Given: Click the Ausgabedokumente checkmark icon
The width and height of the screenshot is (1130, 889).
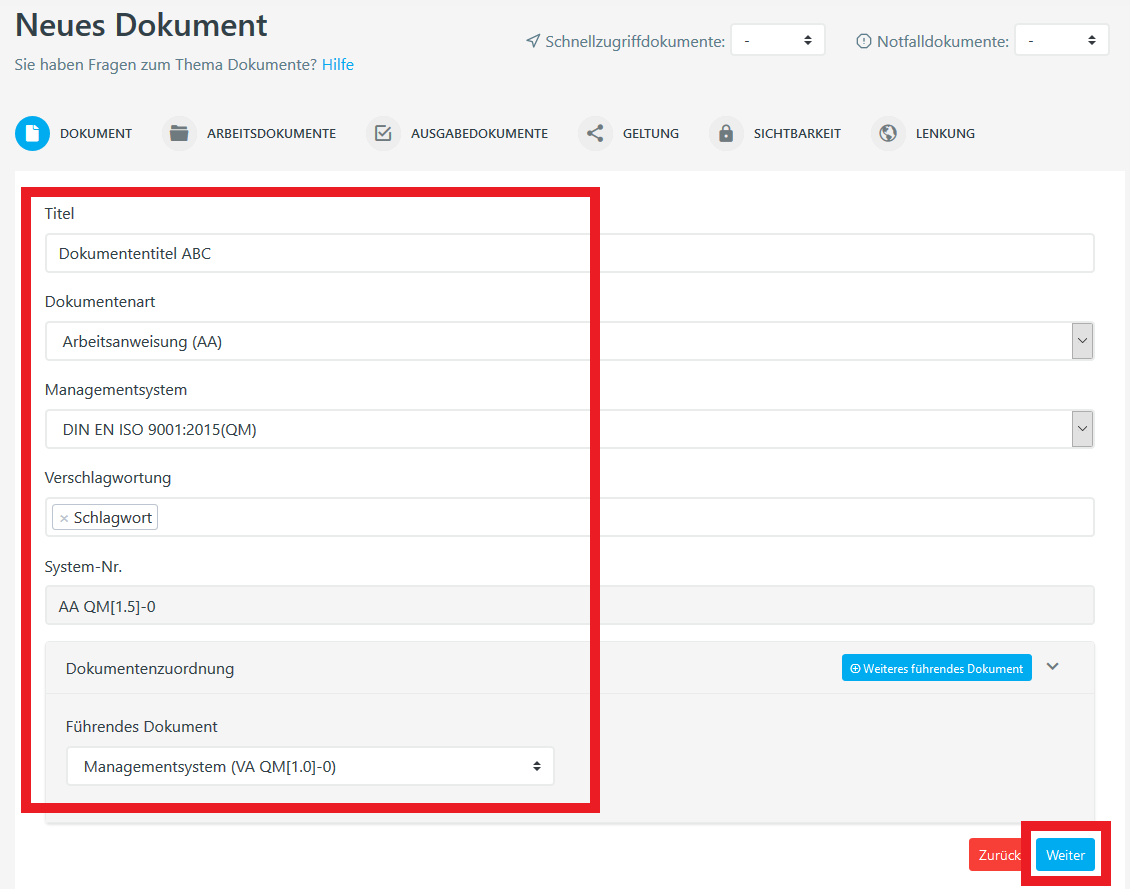Looking at the screenshot, I should 383,132.
